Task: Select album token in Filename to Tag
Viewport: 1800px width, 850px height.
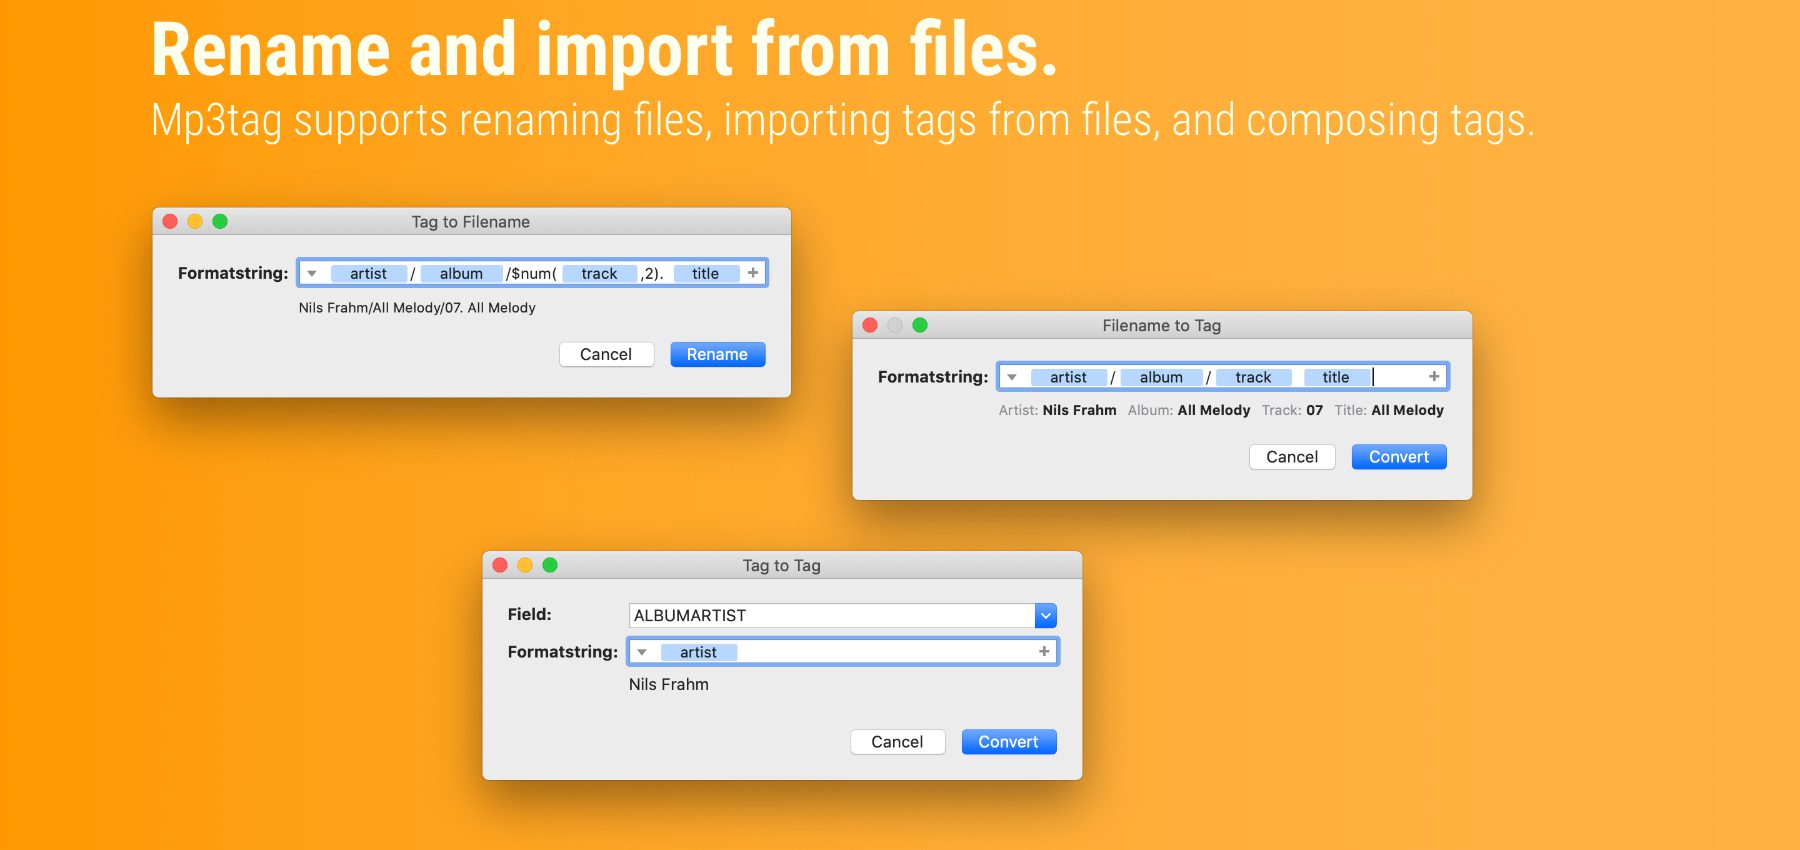Action: 1161,377
